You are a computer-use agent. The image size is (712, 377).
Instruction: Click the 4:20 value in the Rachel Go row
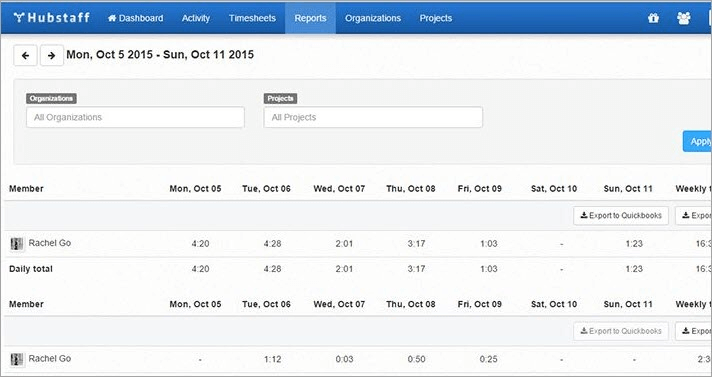tap(200, 243)
